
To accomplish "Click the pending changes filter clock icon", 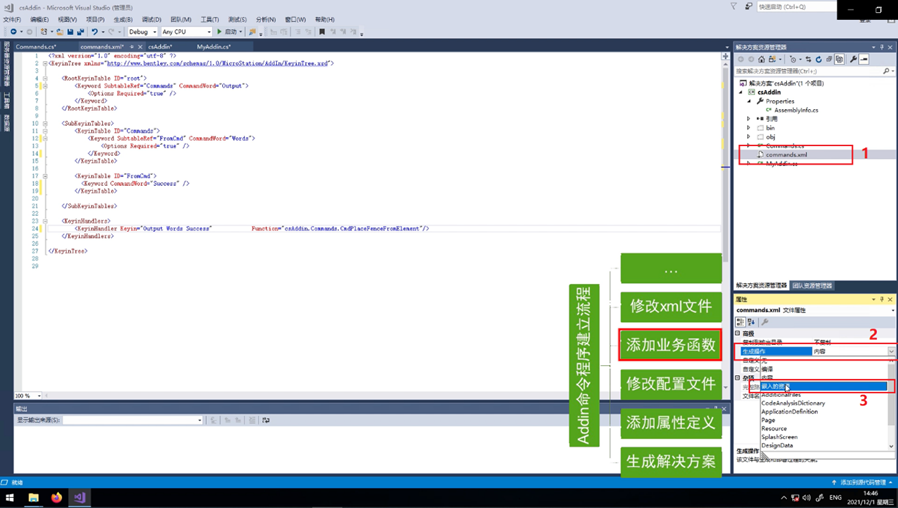I will [793, 59].
